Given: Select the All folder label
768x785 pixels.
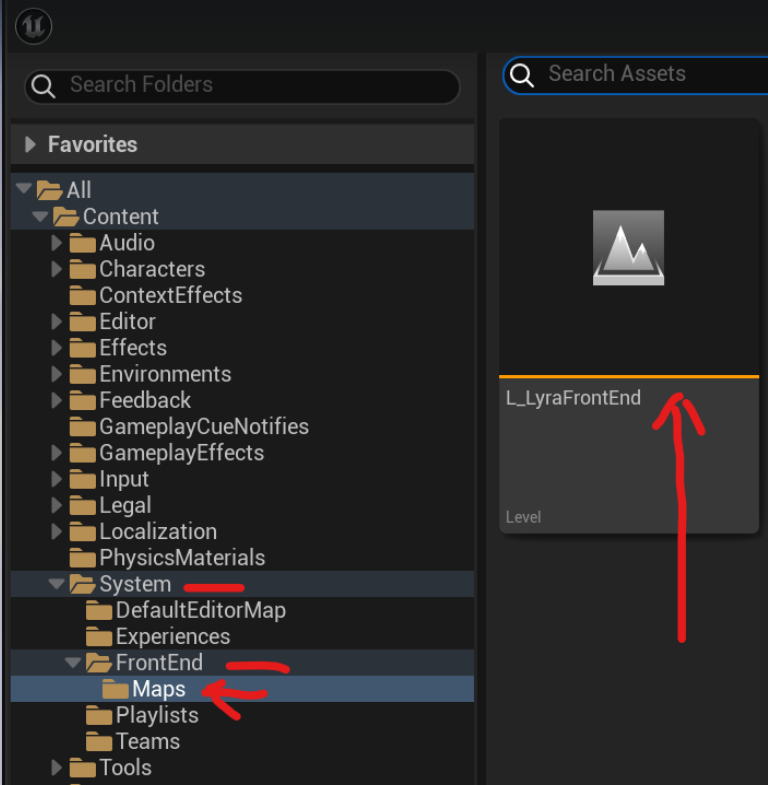Looking at the screenshot, I should click(x=79, y=190).
